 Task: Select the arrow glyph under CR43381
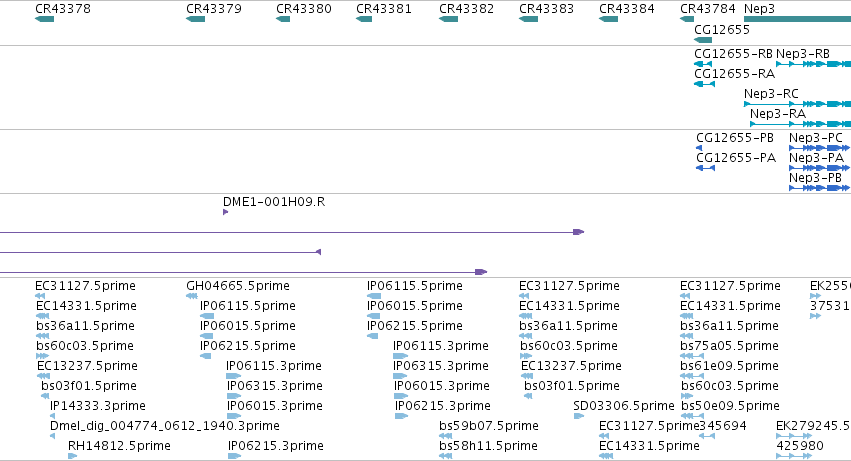[364, 19]
